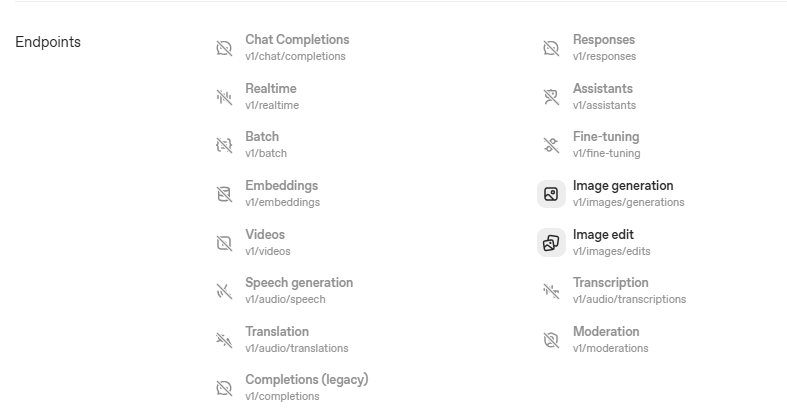Click the Speech generation icon
The image size is (787, 419).
[x=224, y=291]
